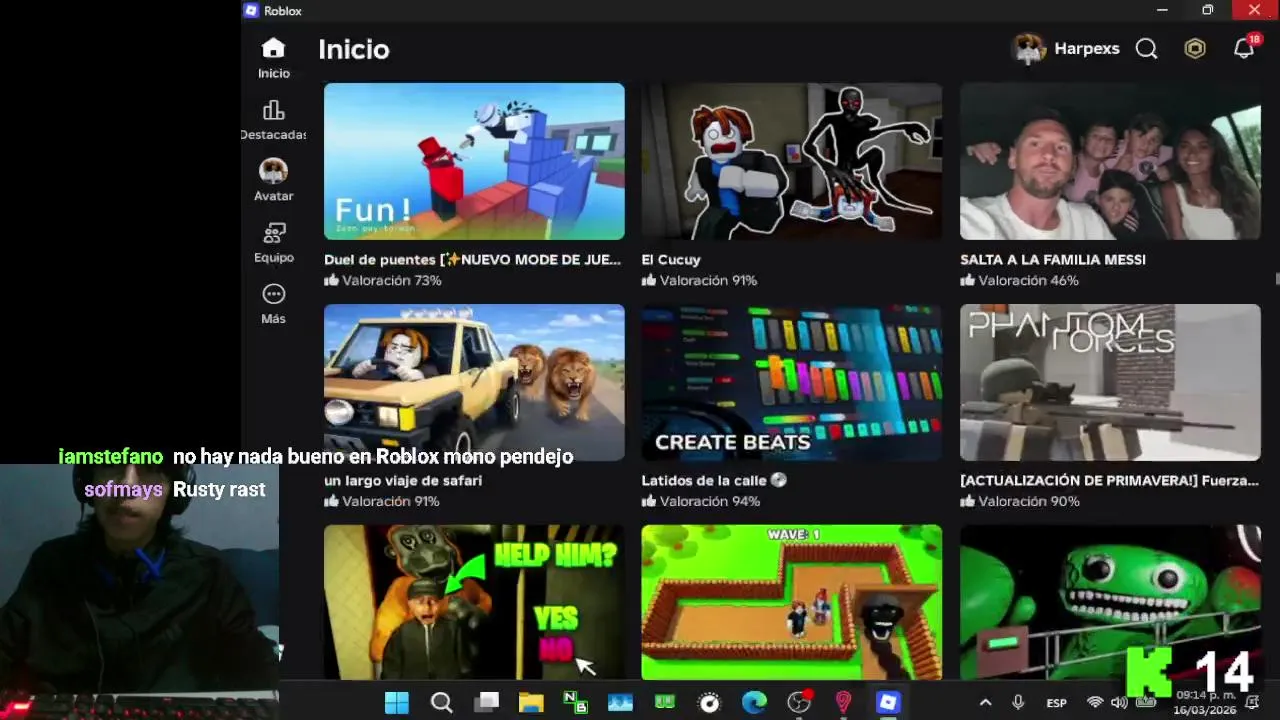Click 'Valoración 90%' rating text
The height and width of the screenshot is (720, 1280).
click(1029, 502)
